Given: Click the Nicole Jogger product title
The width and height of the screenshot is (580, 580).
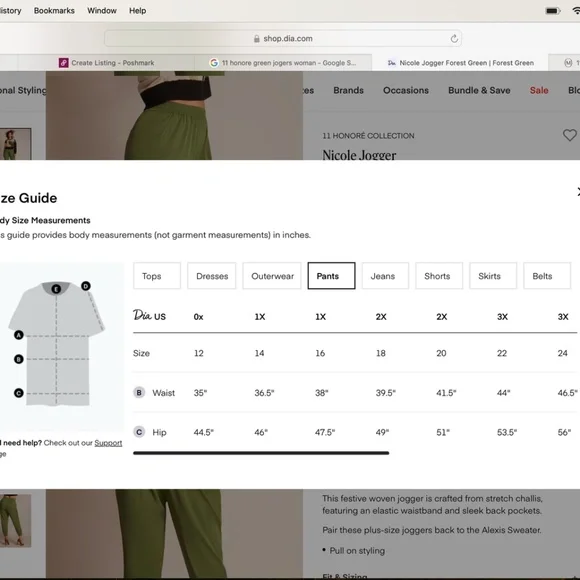Looking at the screenshot, I should [359, 155].
